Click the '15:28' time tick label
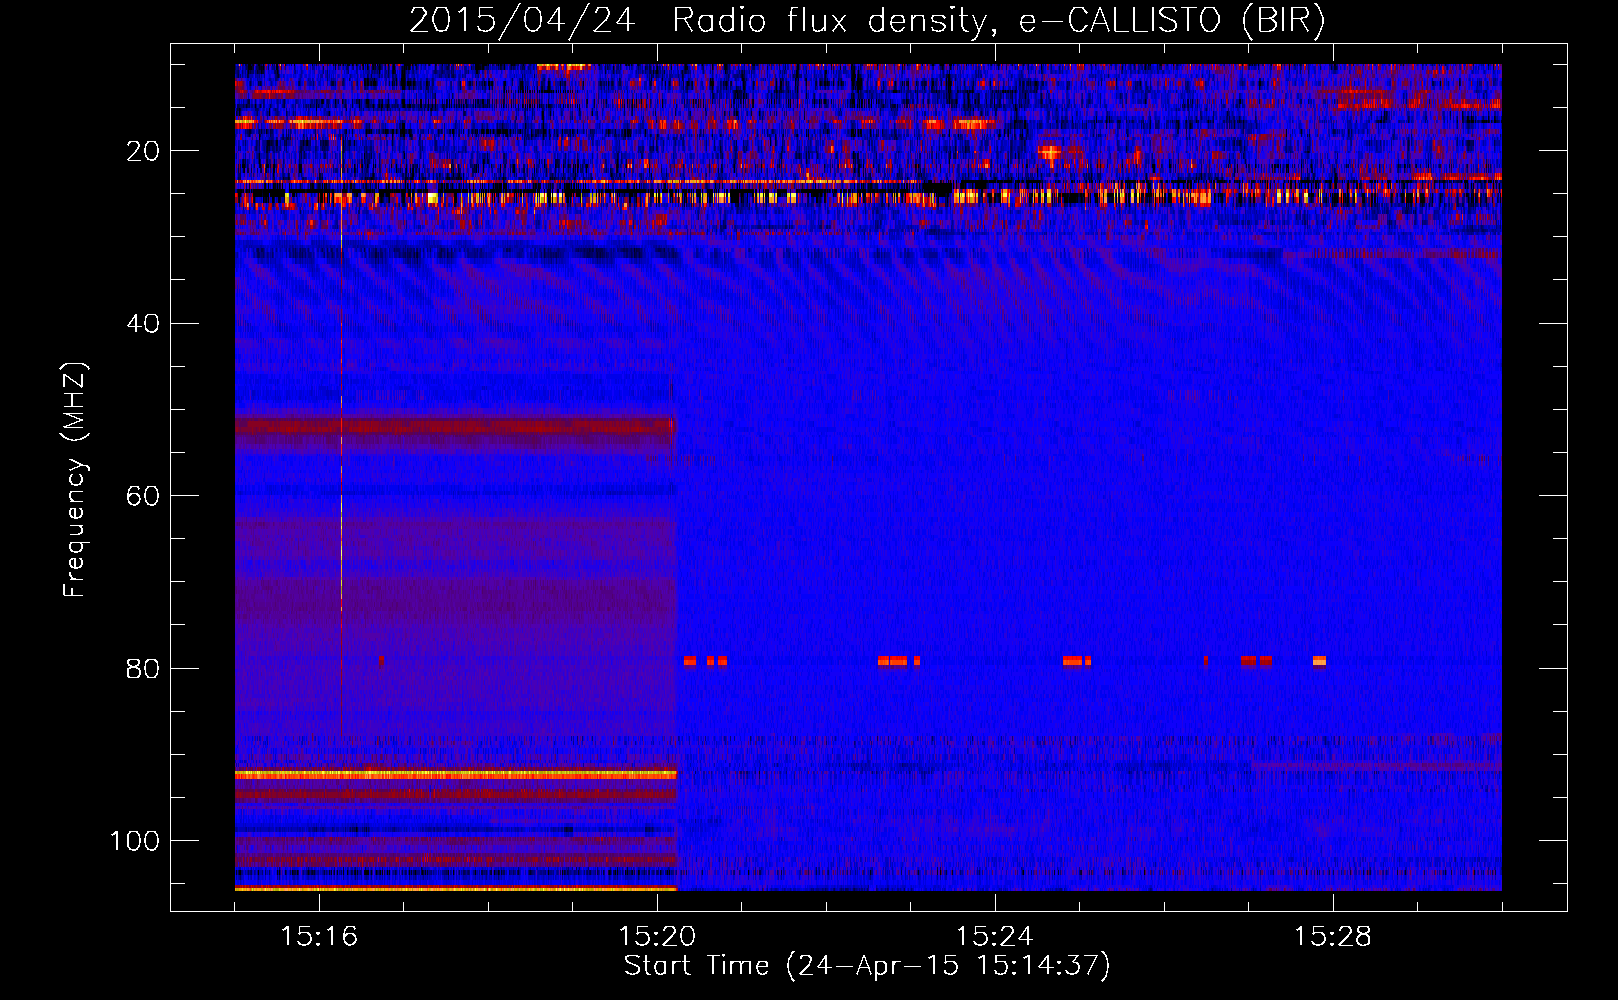Image resolution: width=1618 pixels, height=1000 pixels. (x=1333, y=937)
